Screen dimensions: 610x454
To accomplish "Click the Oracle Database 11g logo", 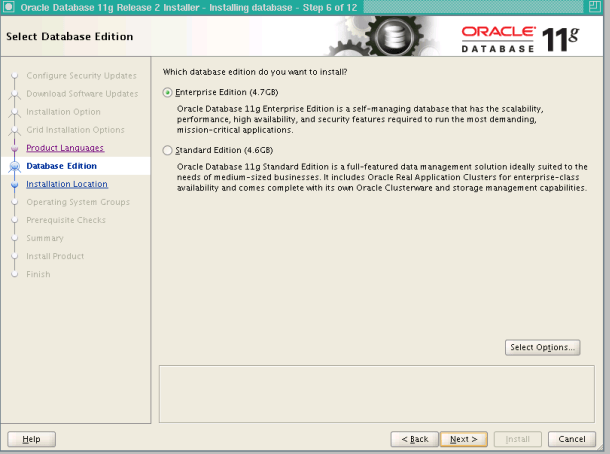I will tap(520, 39).
